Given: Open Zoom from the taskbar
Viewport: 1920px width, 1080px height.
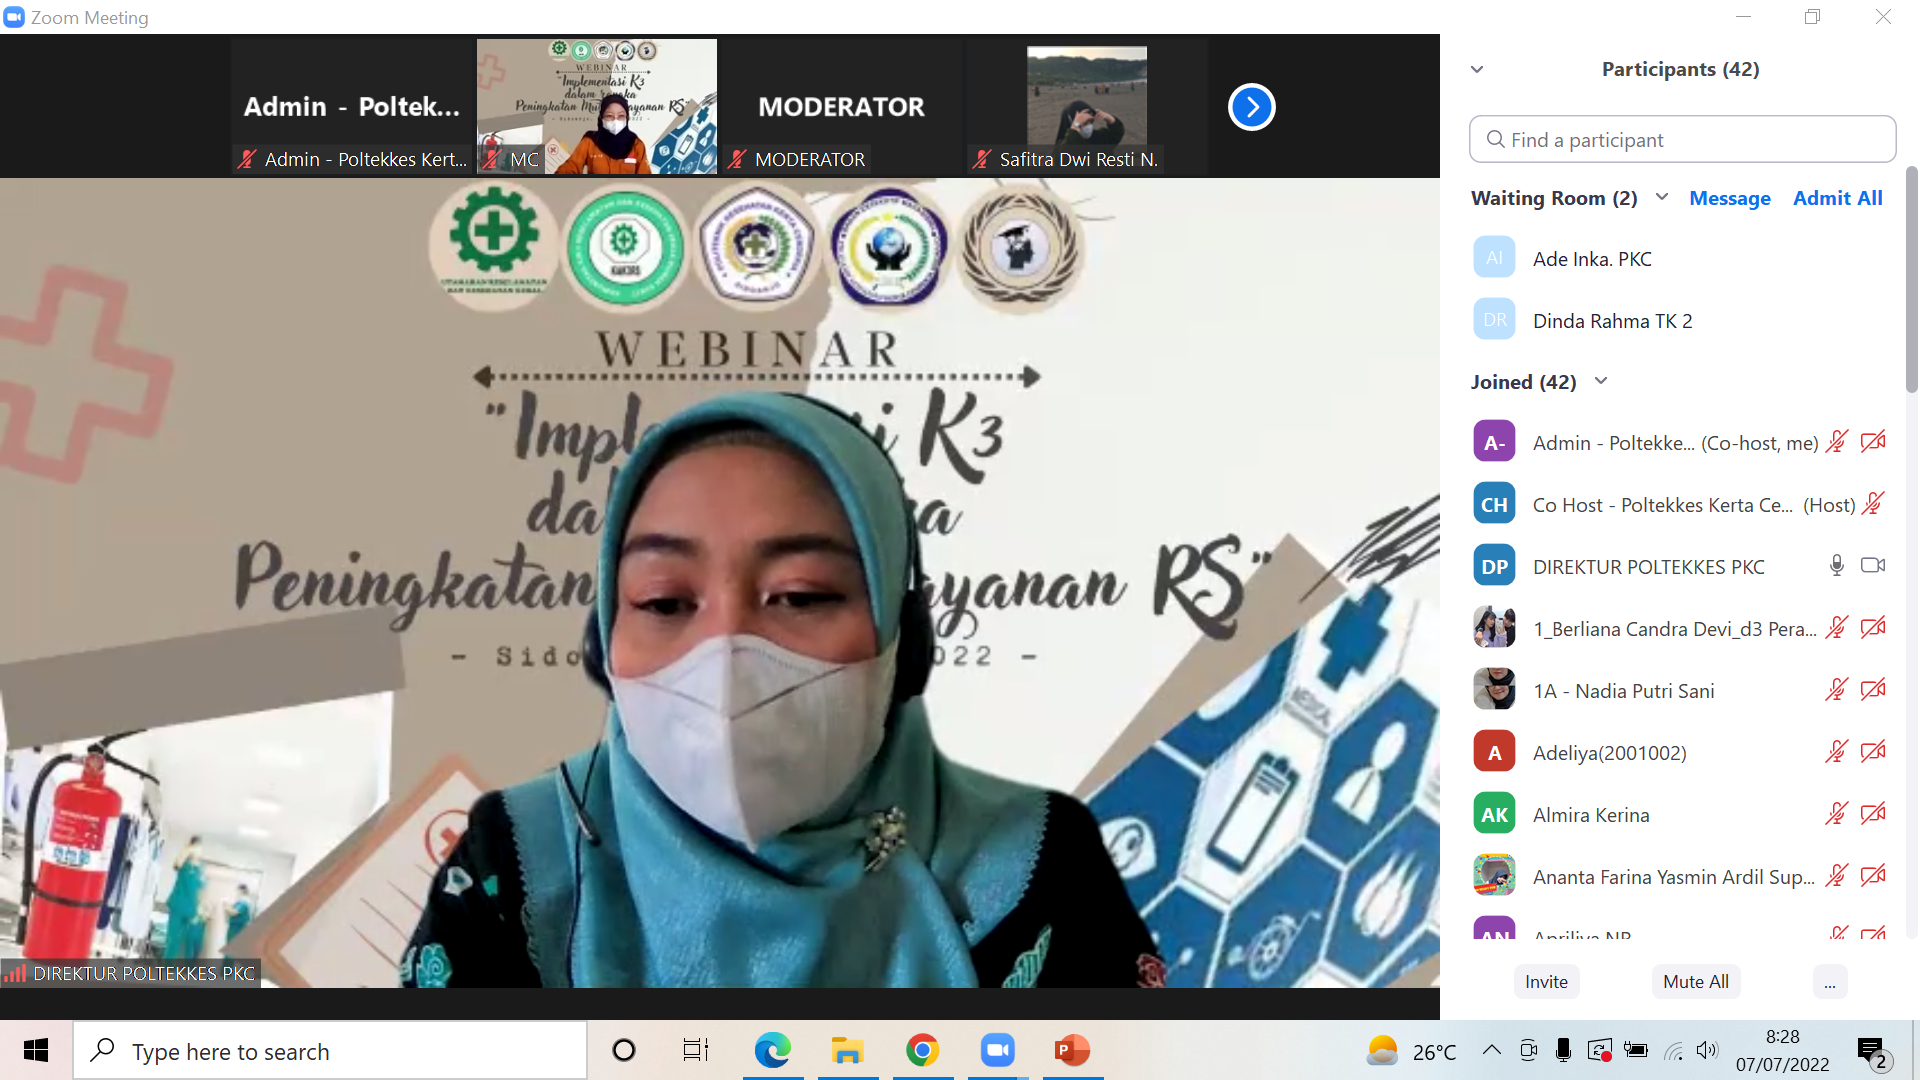Looking at the screenshot, I should click(997, 1050).
